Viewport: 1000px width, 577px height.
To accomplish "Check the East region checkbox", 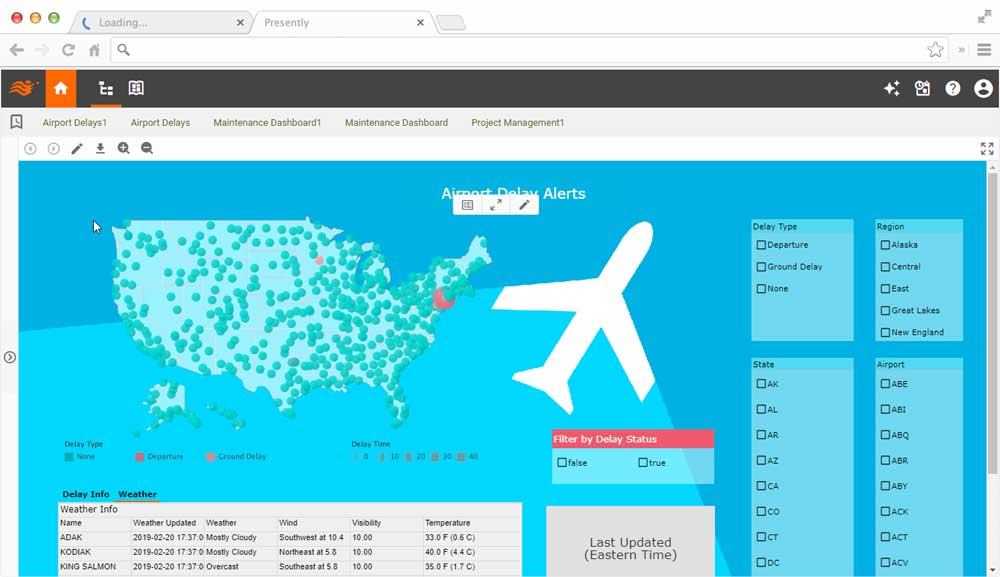I will coord(885,289).
